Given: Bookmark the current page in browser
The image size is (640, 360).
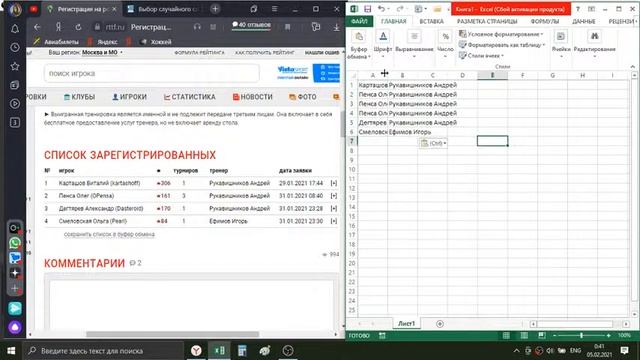Looking at the screenshot, I should [287, 27].
